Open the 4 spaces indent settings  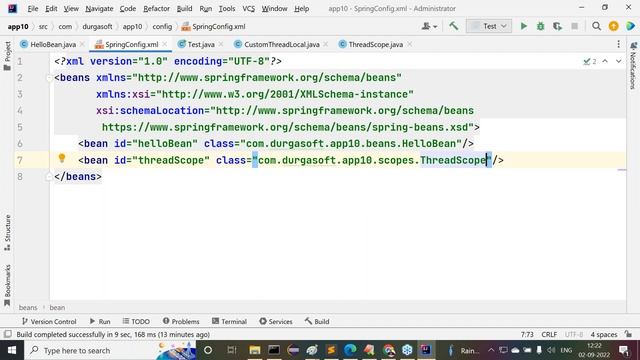[604, 334]
